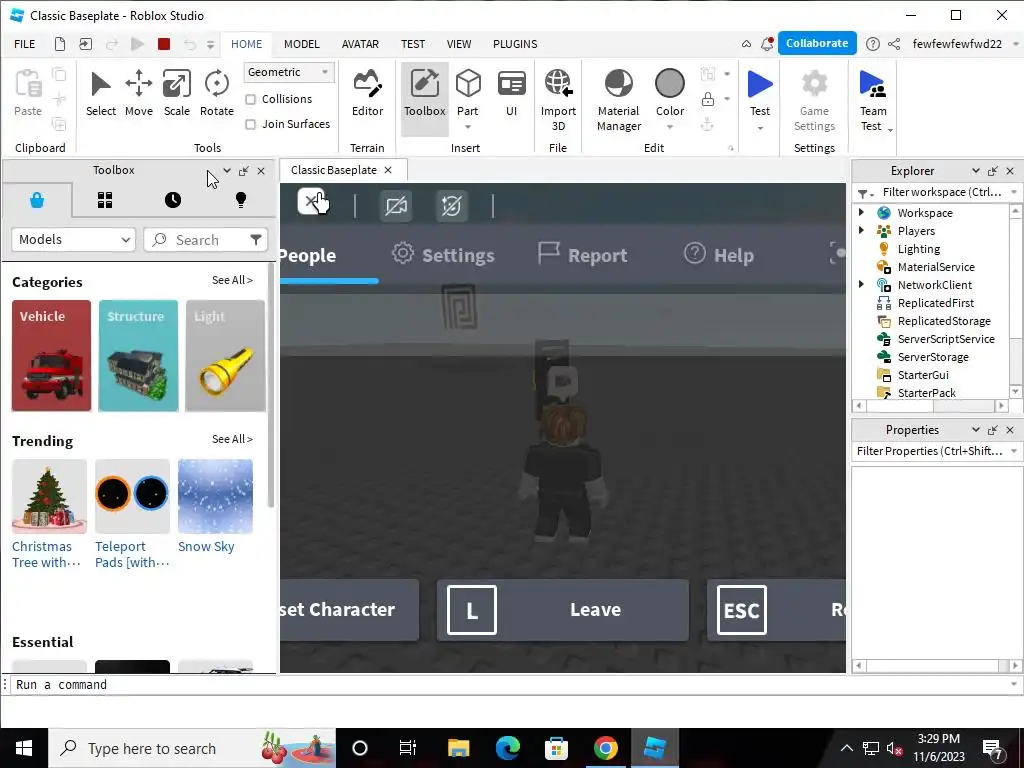This screenshot has height=768, width=1024.
Task: Select Lighting in Explorer
Action: (x=918, y=249)
